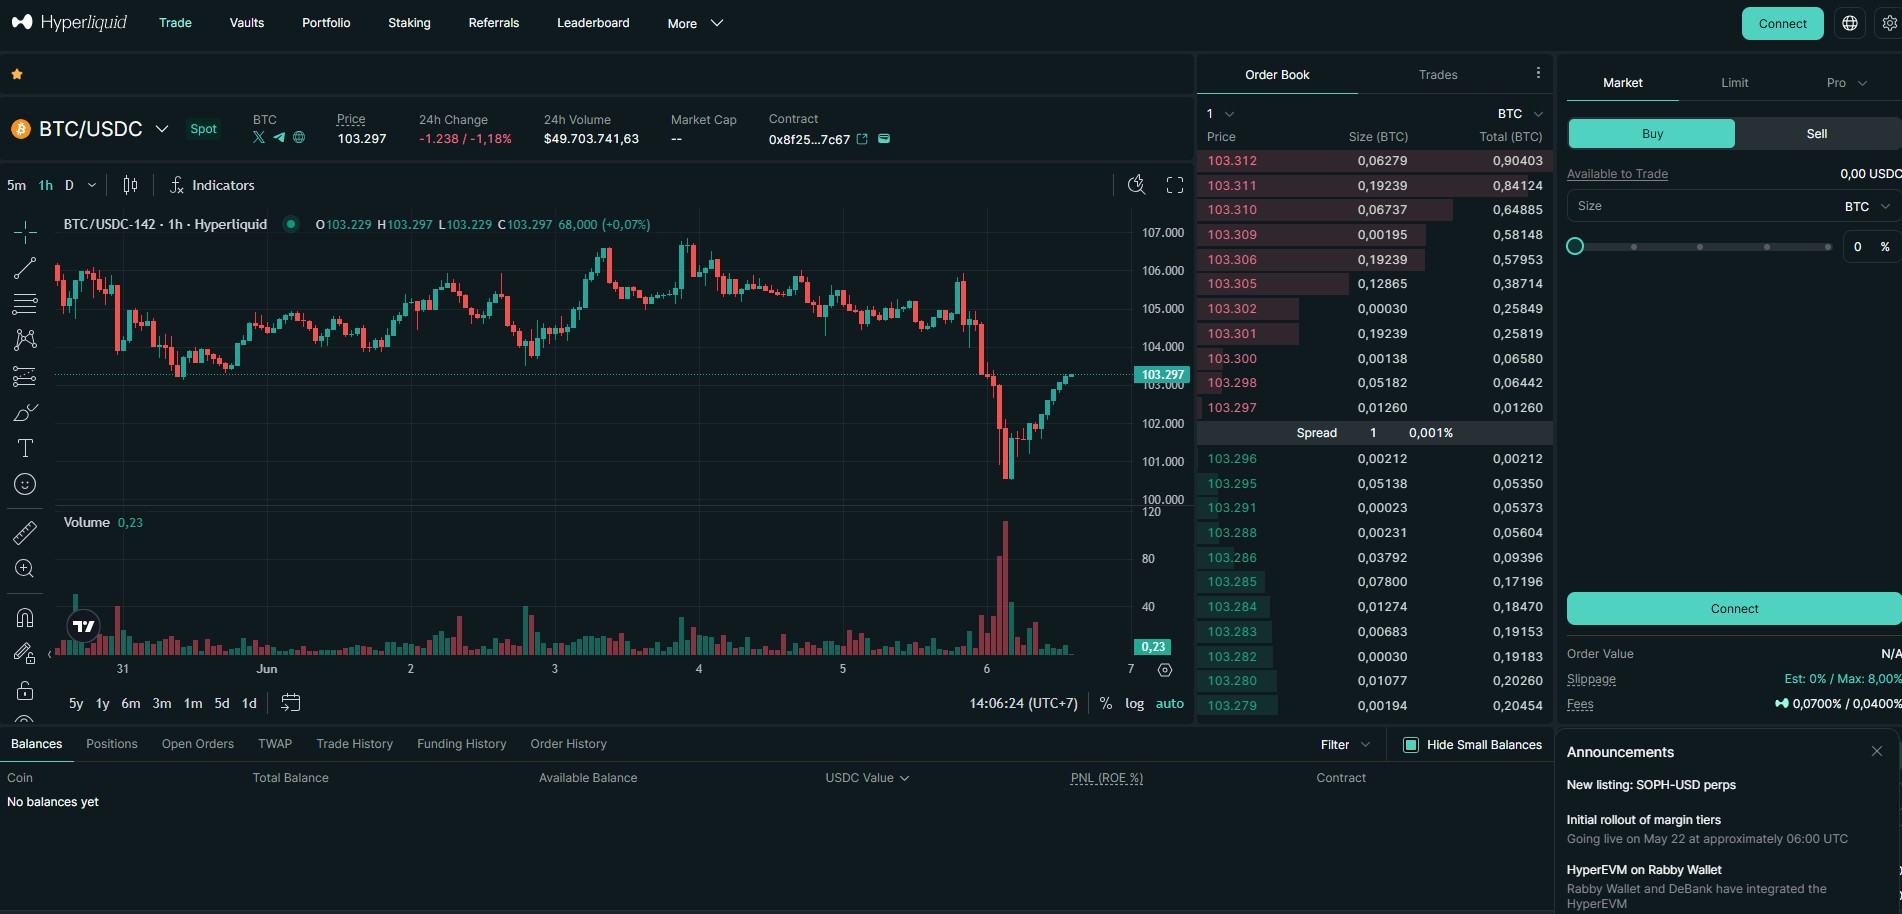1902x914 pixels.
Task: Open chart settings gear near time axis
Action: (1165, 670)
